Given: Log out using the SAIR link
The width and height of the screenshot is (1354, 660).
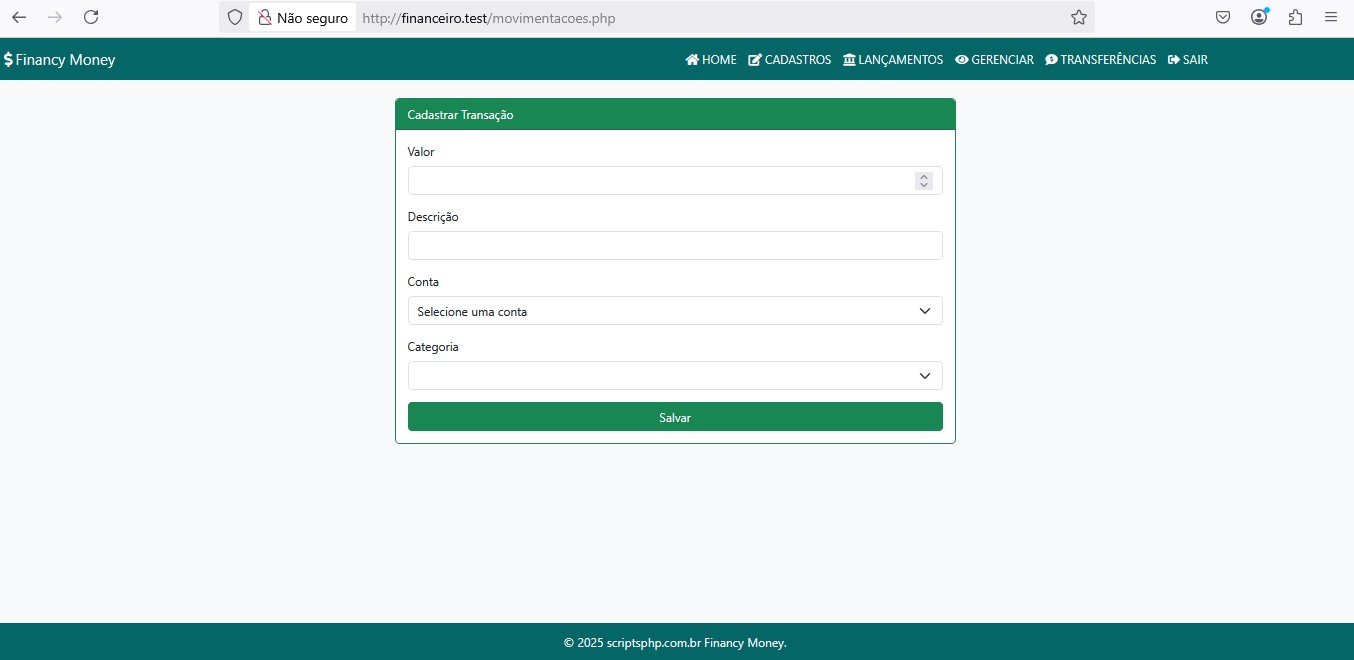Looking at the screenshot, I should pos(1187,60).
